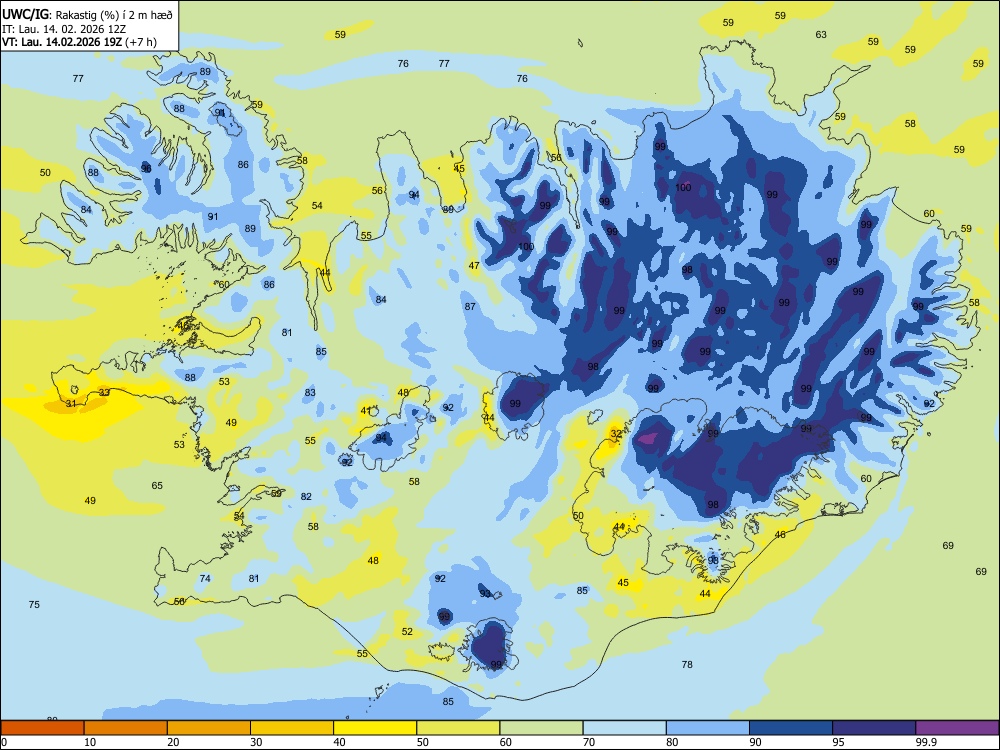
Task: Click the medium blue 80–90 legend swatch
Action: (x=708, y=728)
